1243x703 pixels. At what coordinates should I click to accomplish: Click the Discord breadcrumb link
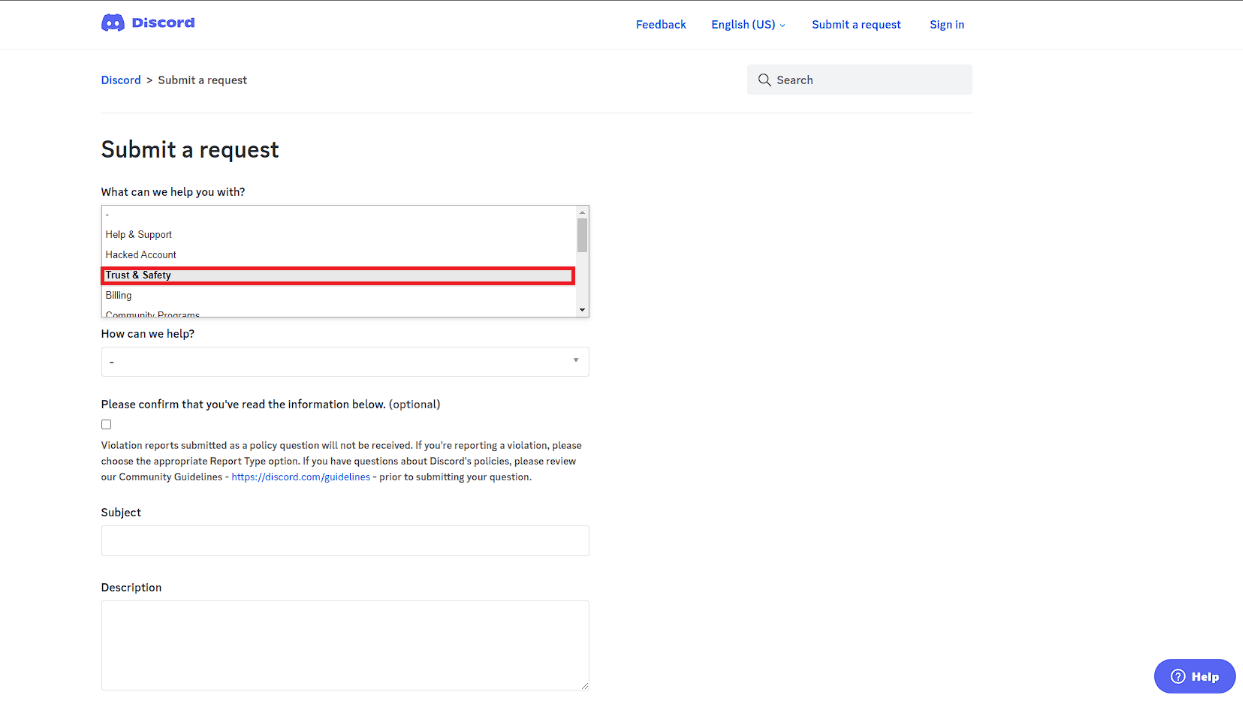tap(121, 80)
